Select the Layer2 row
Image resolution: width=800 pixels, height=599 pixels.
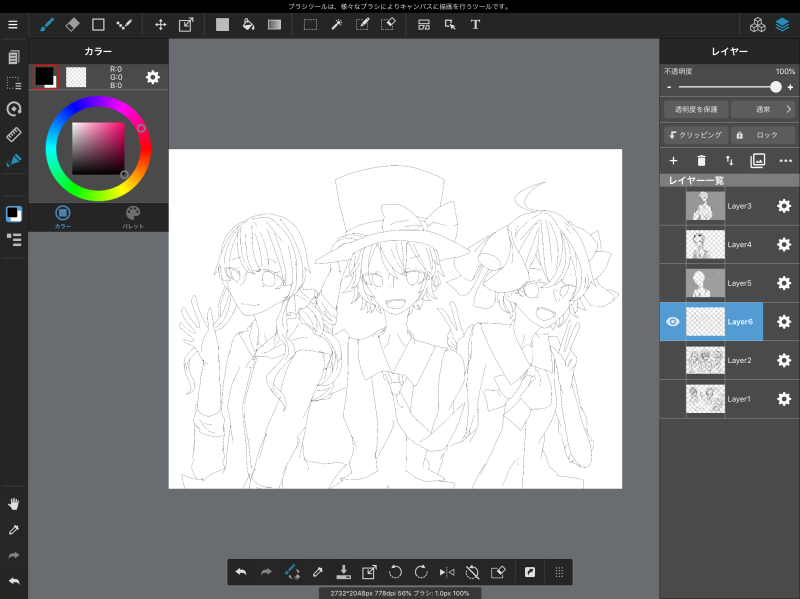(x=730, y=360)
